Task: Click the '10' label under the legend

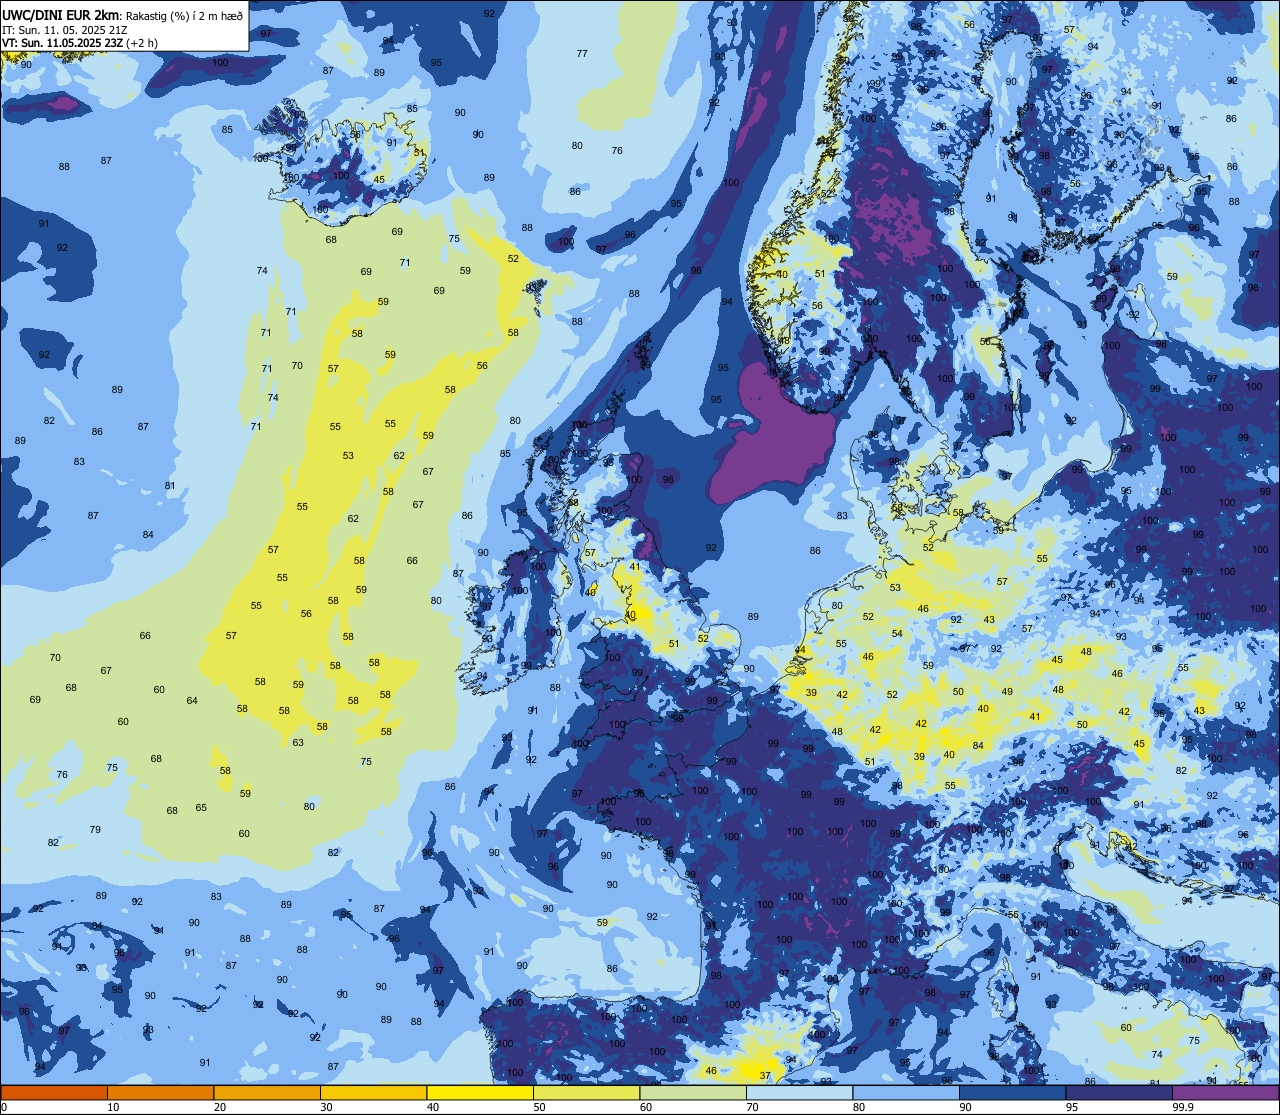Action: click(113, 1107)
